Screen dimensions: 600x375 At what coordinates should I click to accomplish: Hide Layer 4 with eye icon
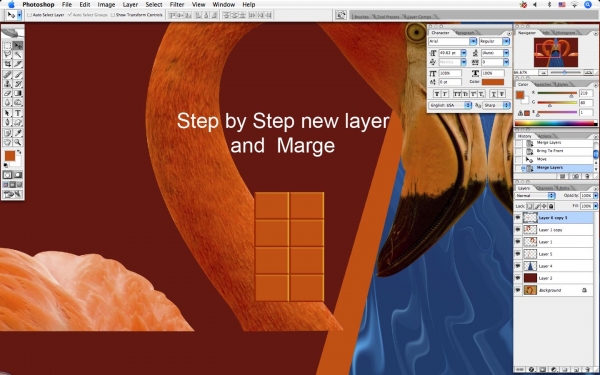tap(518, 266)
